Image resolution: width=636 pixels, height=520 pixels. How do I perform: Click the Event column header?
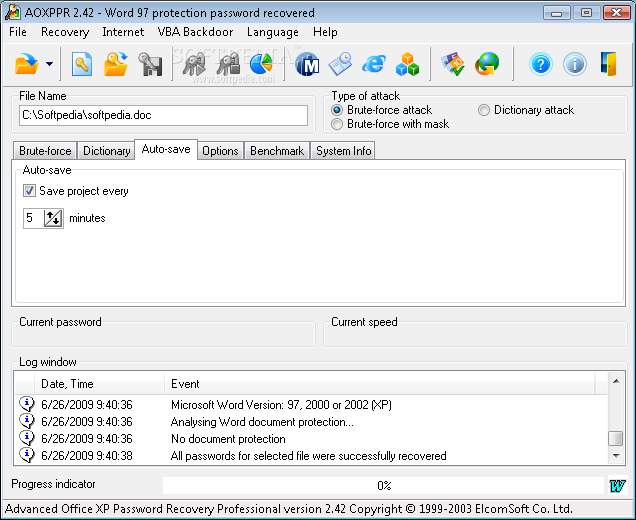tap(380, 384)
